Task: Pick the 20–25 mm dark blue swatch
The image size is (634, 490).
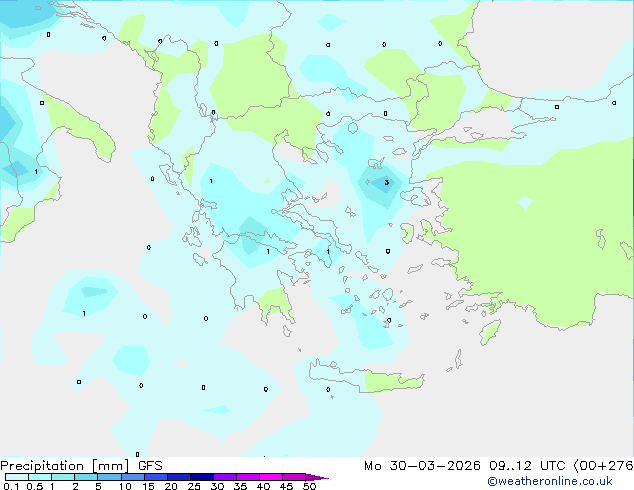Action: (x=178, y=477)
